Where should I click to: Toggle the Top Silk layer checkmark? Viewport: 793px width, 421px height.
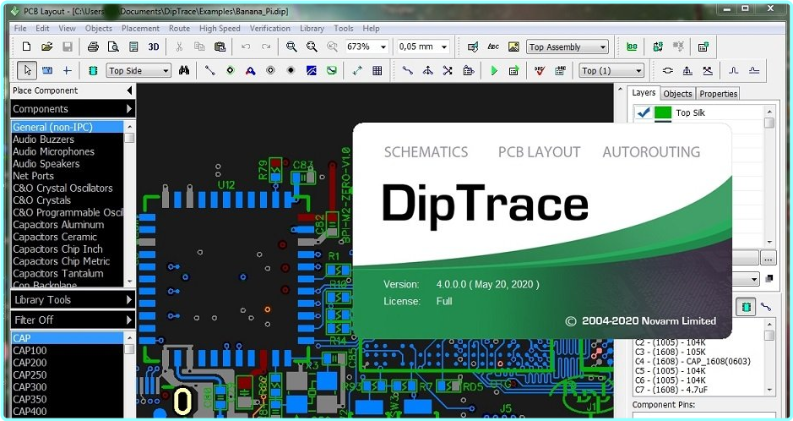(642, 113)
